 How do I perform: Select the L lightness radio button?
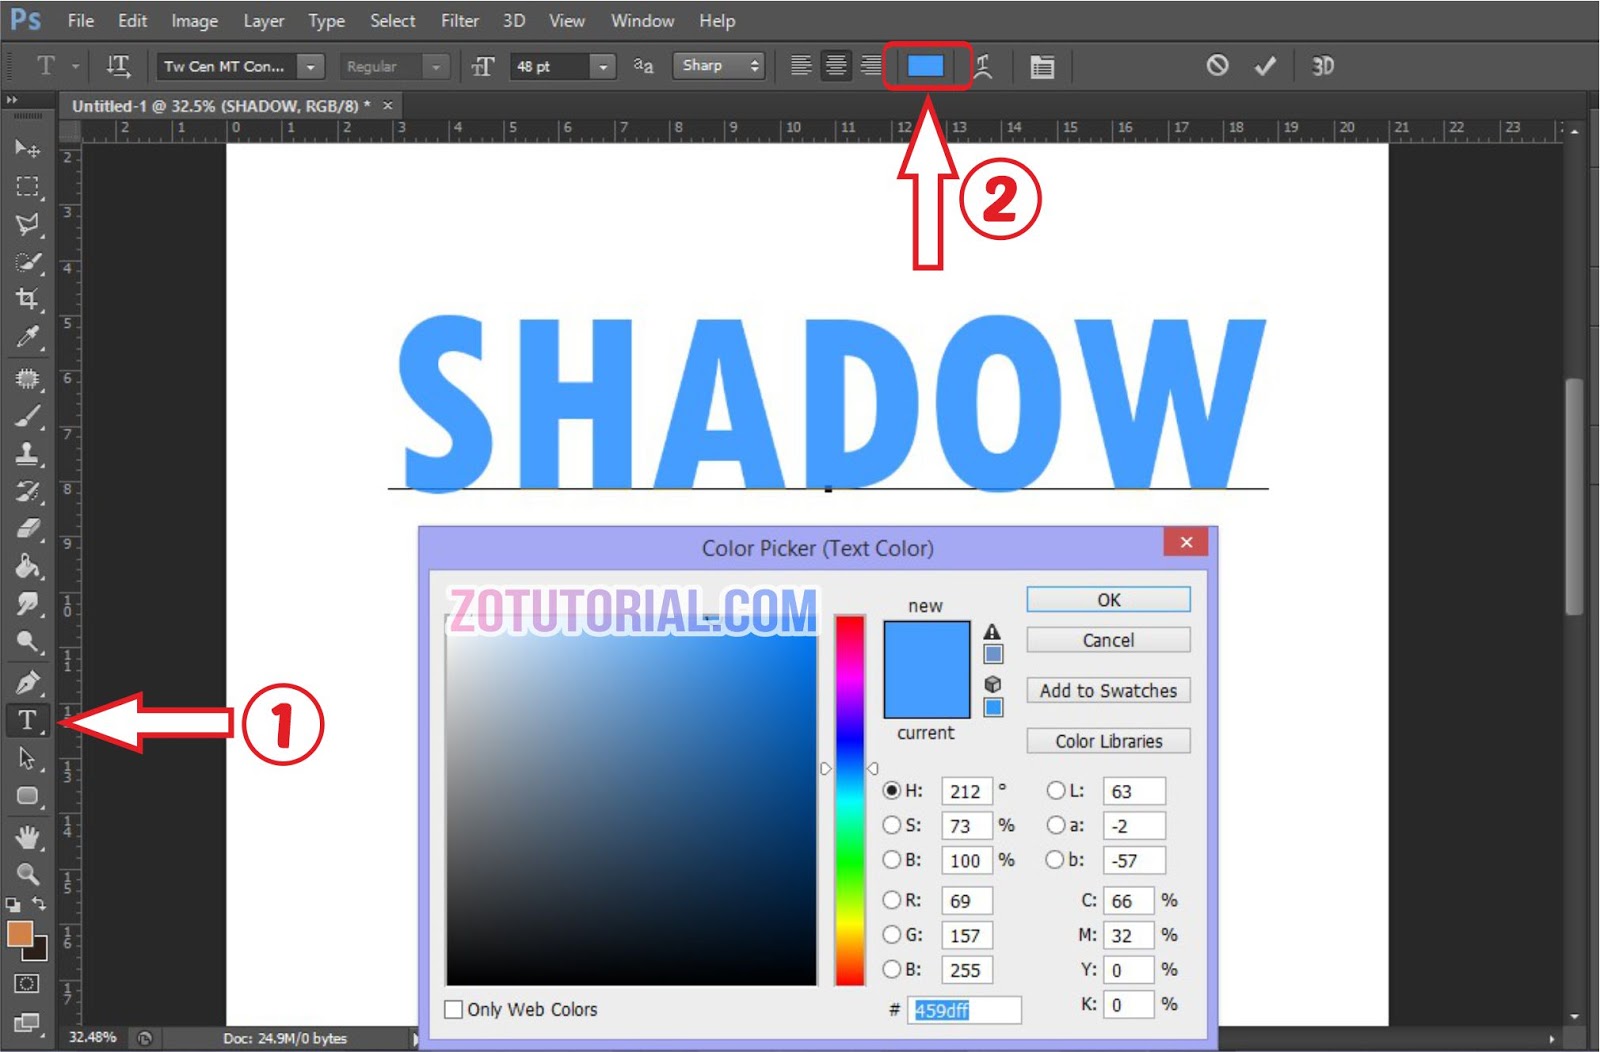pyautogui.click(x=1057, y=791)
